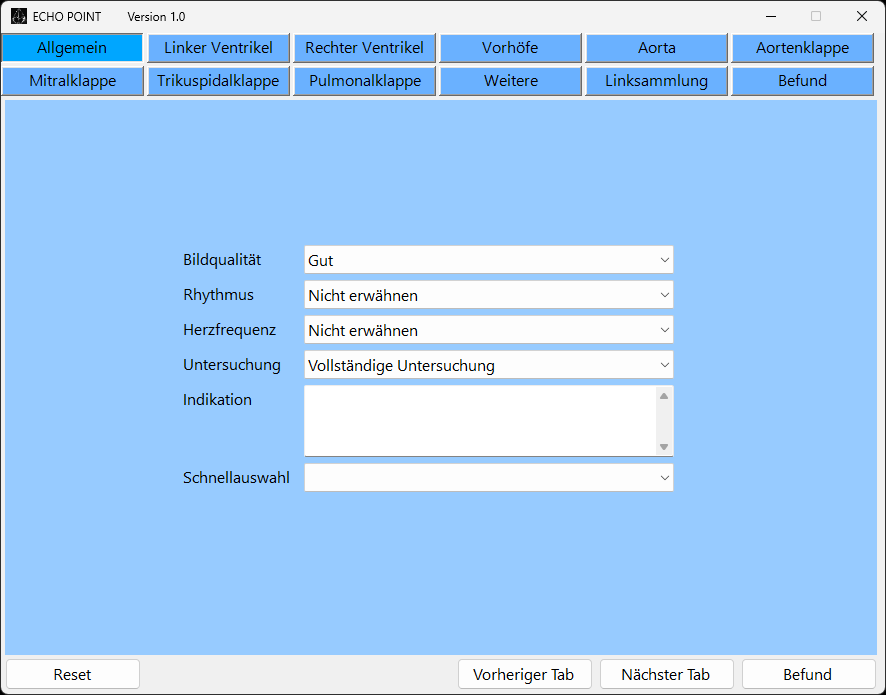Open the Rhythmus dropdown list
The height and width of the screenshot is (695, 886).
(x=488, y=295)
